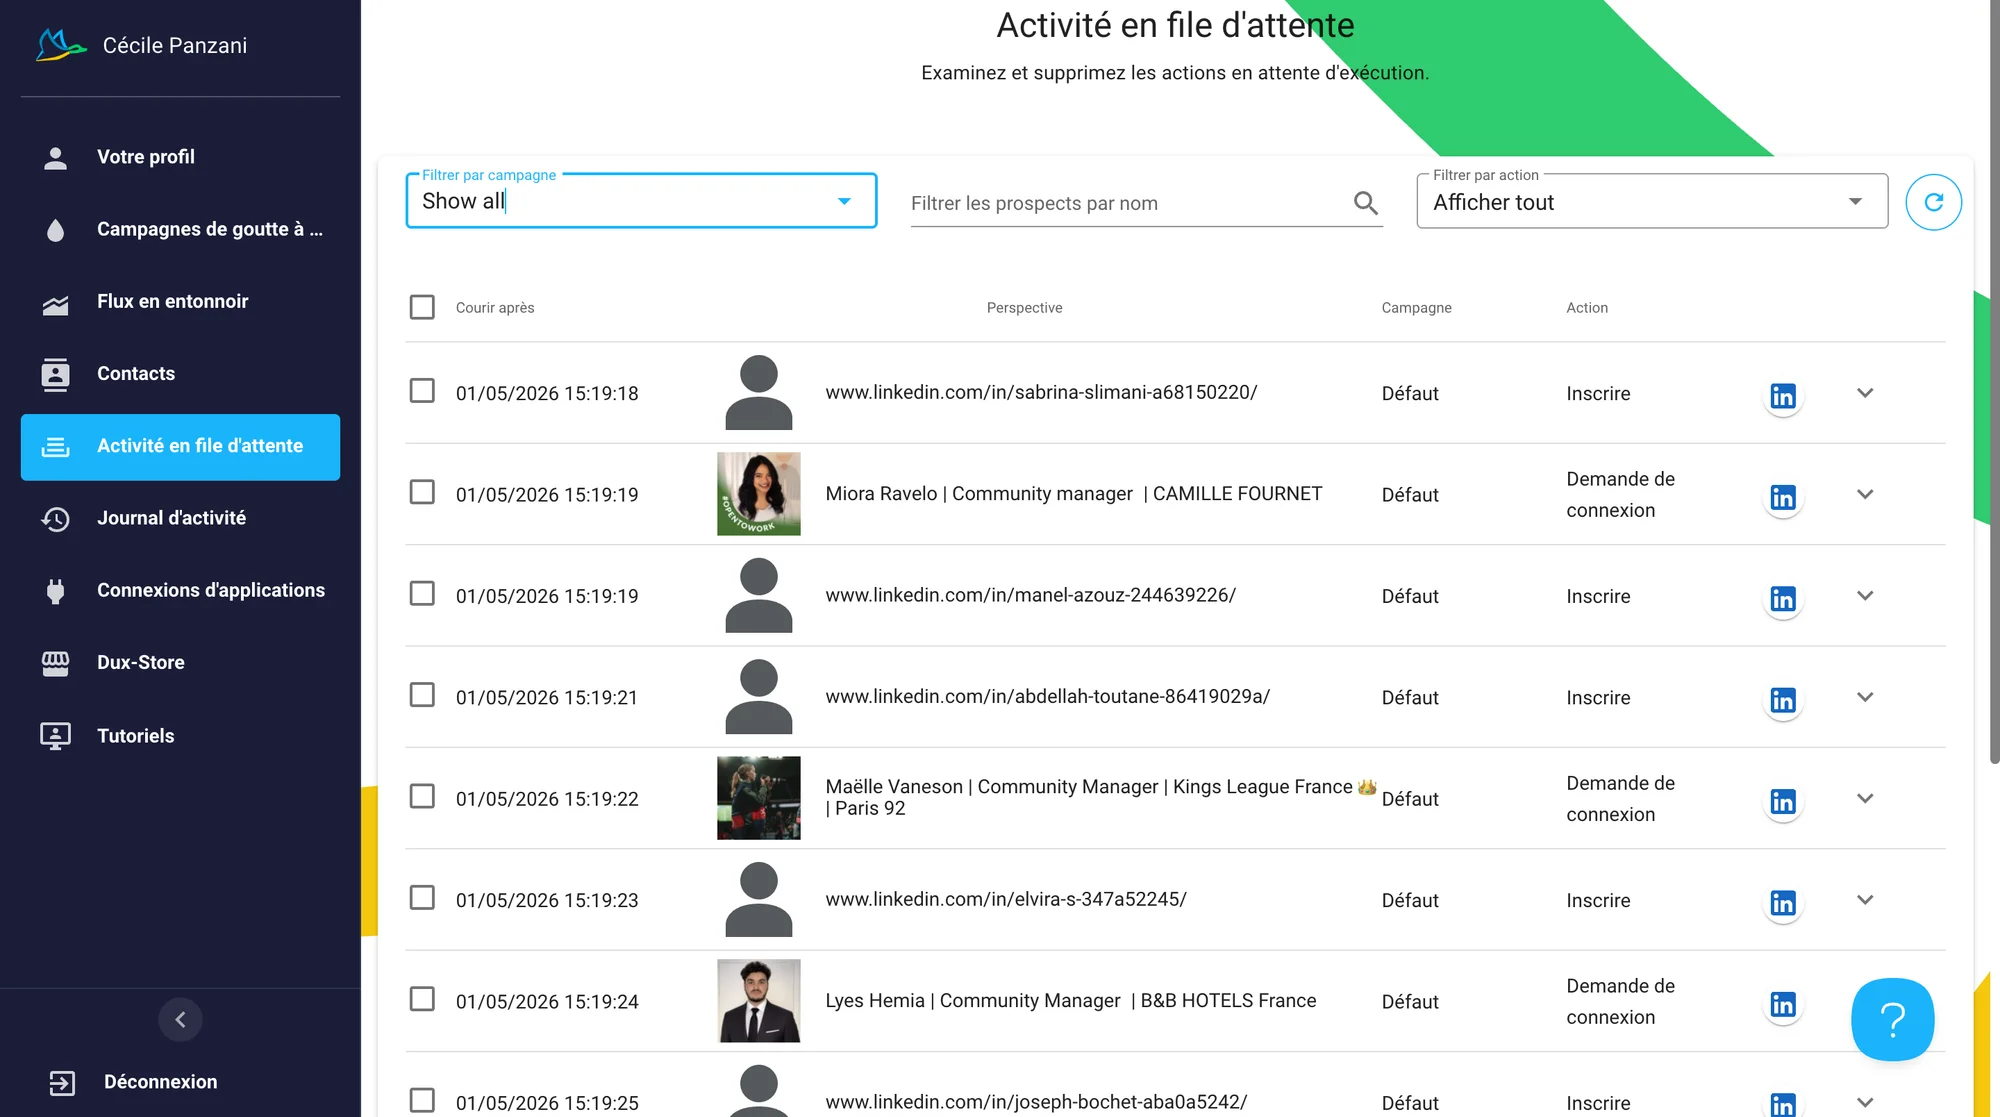Viewport: 2000px width, 1117px height.
Task: Click the Campagne column header
Action: click(1416, 308)
